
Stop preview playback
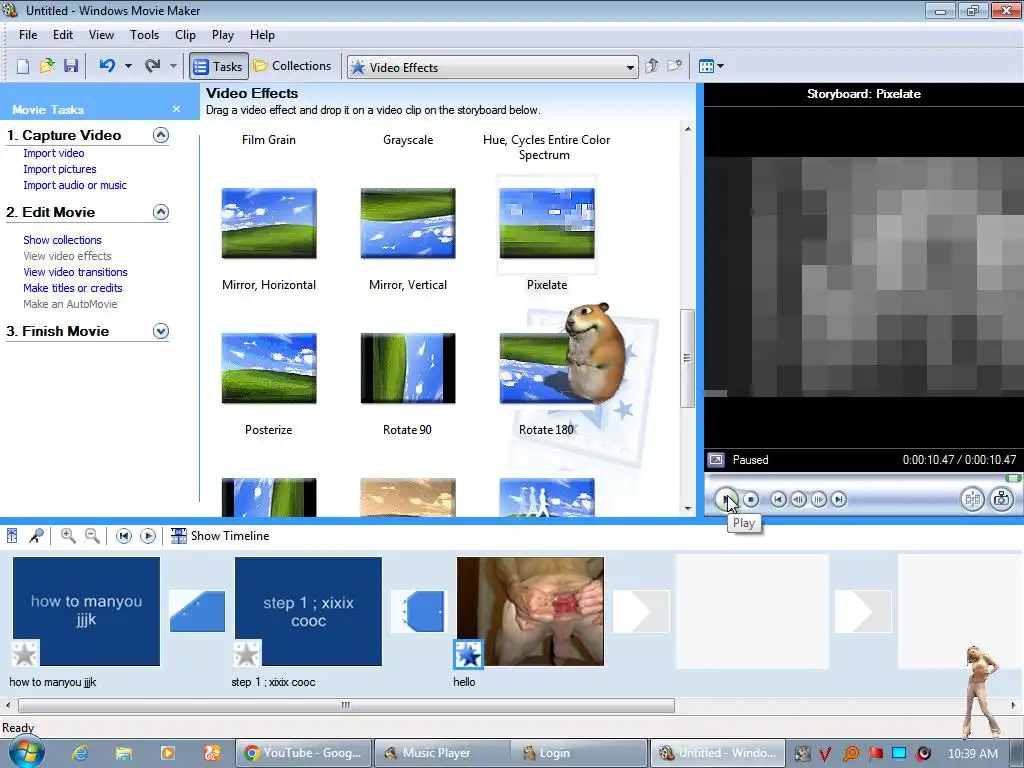[751, 500]
